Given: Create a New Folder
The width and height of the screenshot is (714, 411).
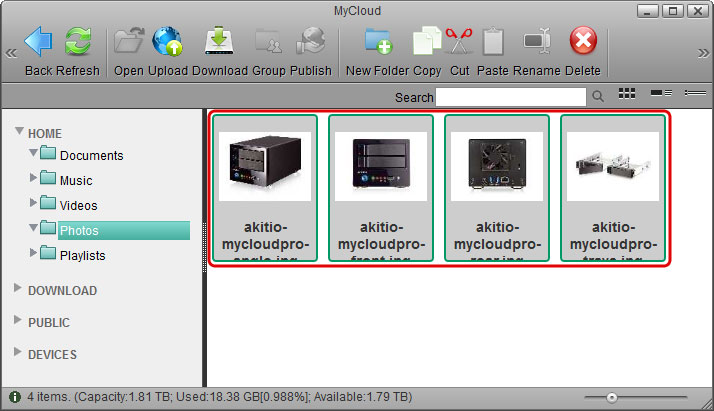Looking at the screenshot, I should tap(380, 41).
